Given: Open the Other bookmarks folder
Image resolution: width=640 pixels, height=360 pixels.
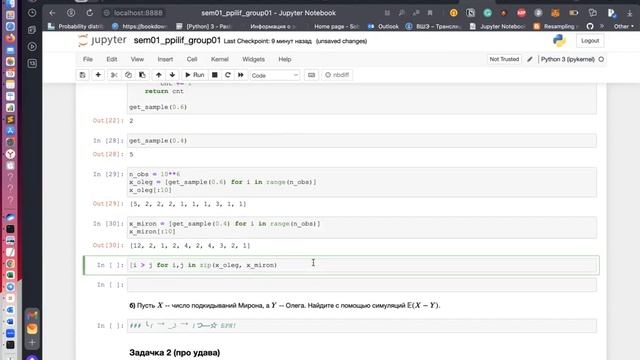Looking at the screenshot, I should click(x=624, y=27).
